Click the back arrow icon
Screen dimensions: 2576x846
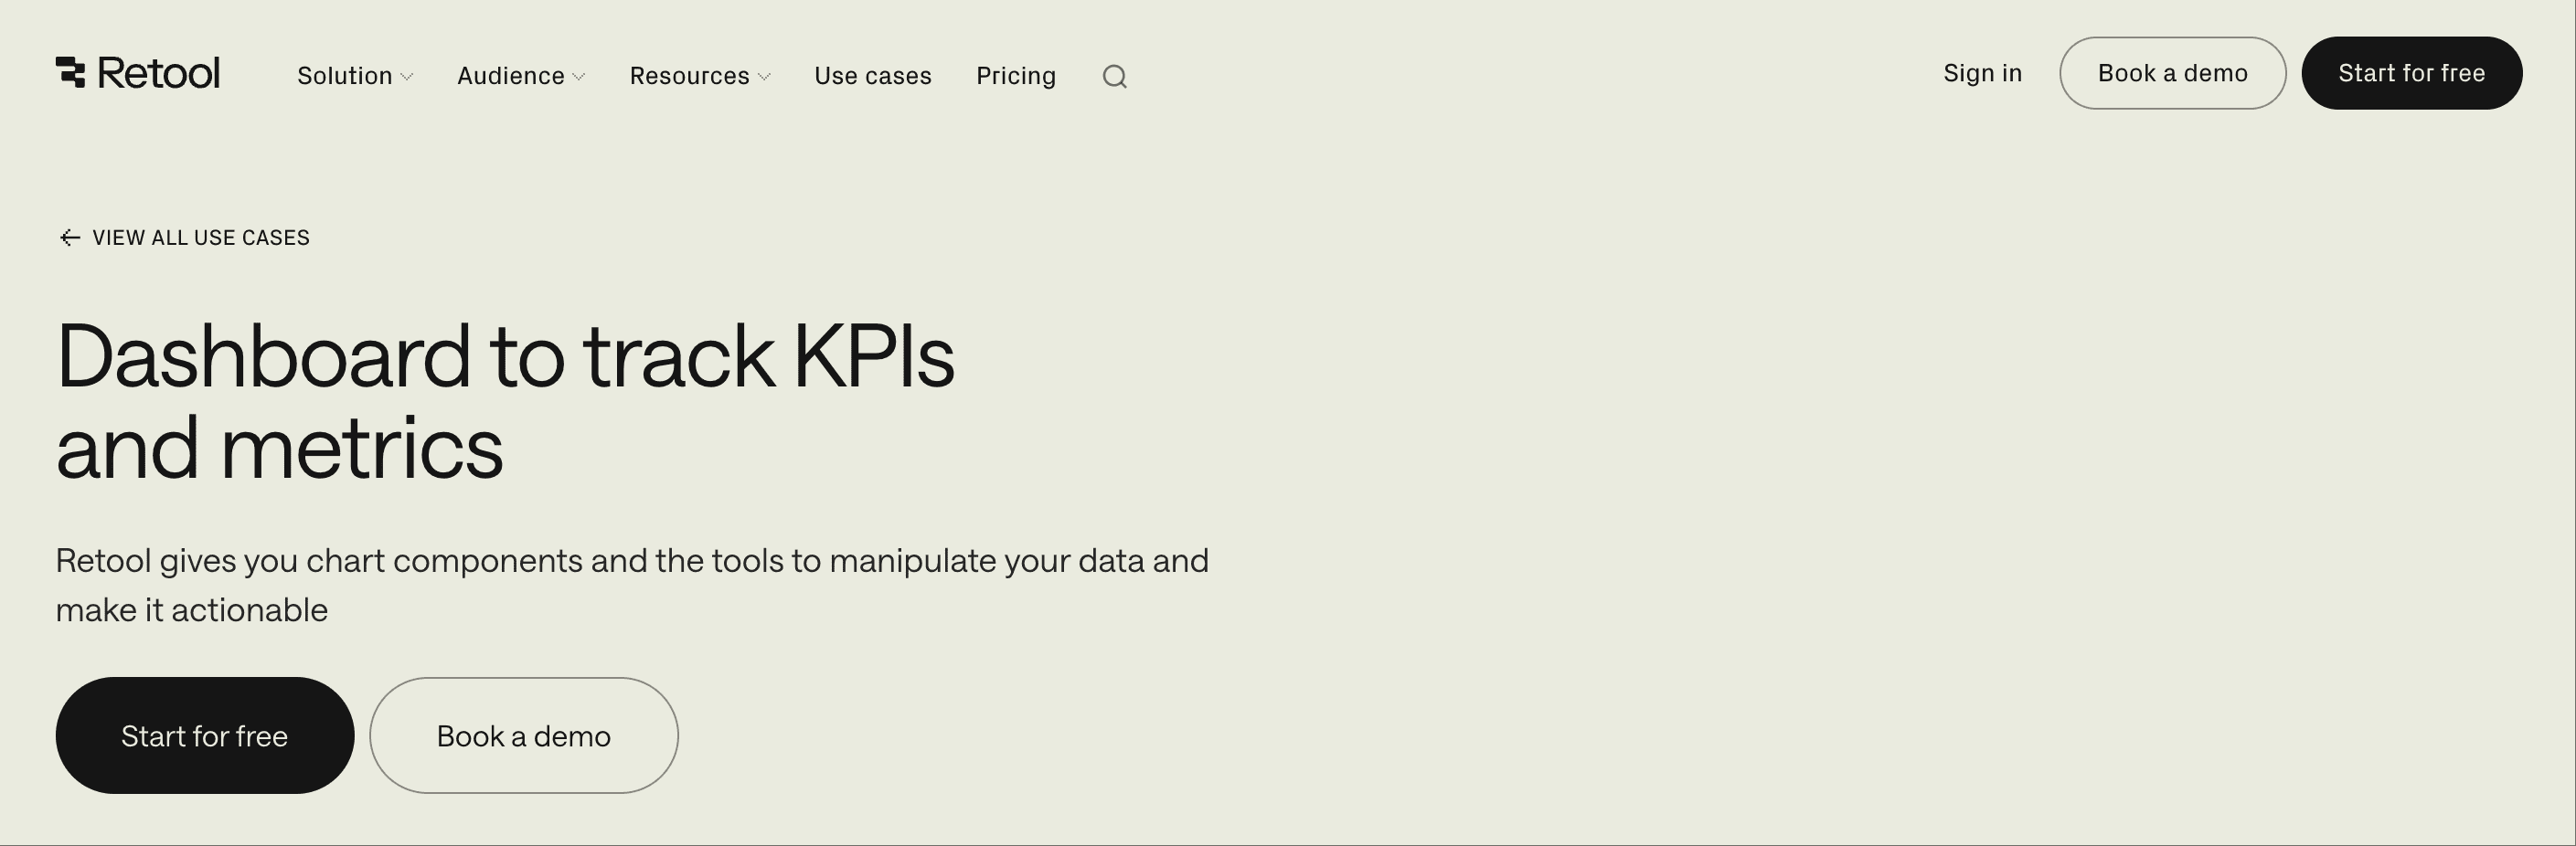click(69, 238)
